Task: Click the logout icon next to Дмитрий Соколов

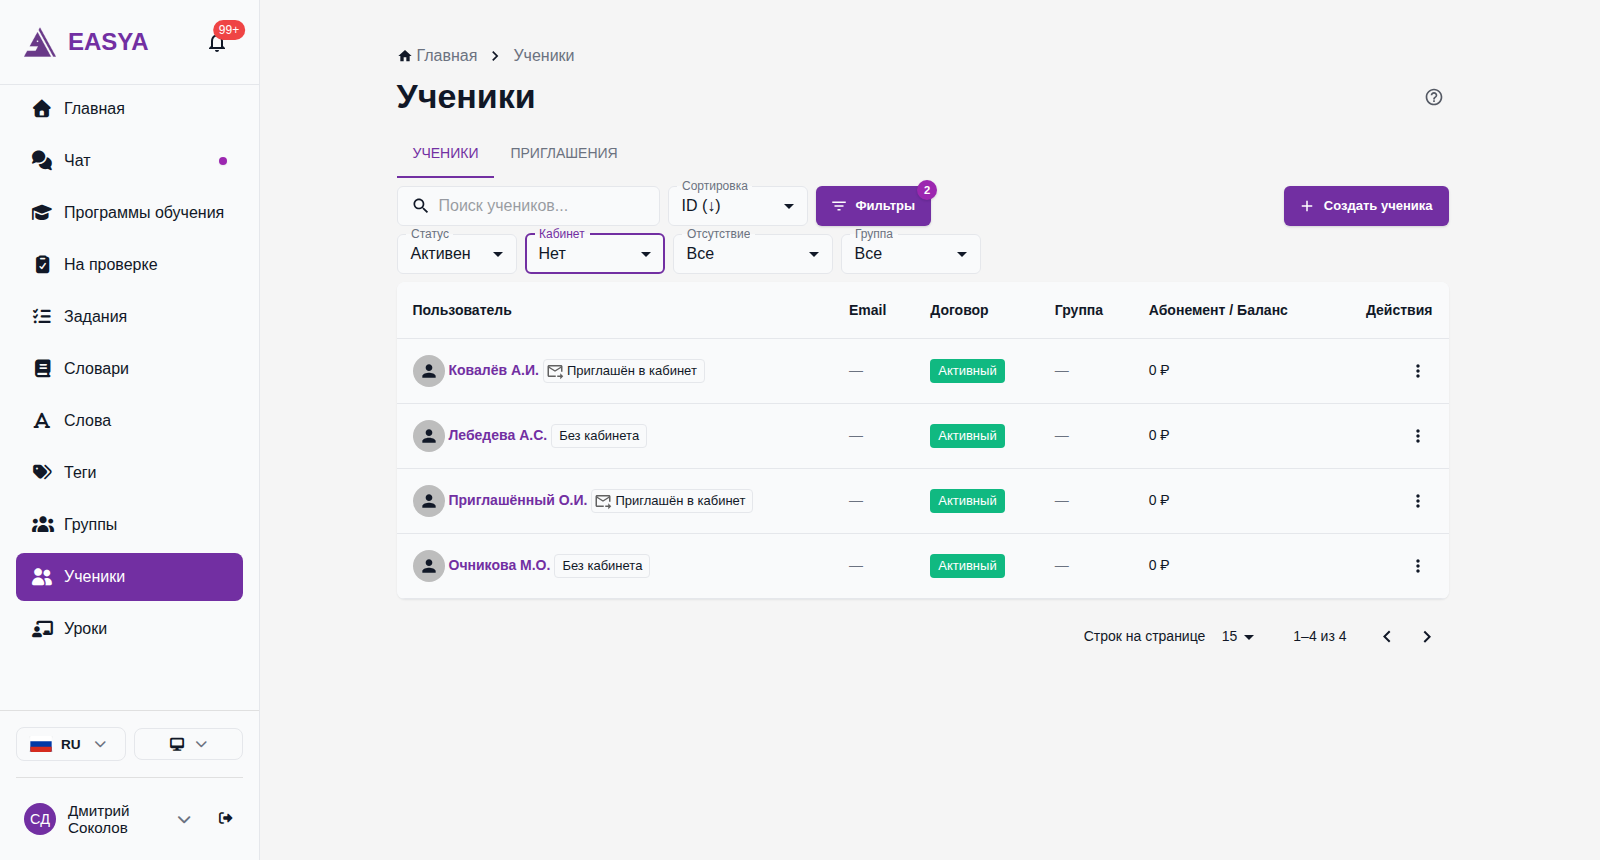Action: point(226,818)
